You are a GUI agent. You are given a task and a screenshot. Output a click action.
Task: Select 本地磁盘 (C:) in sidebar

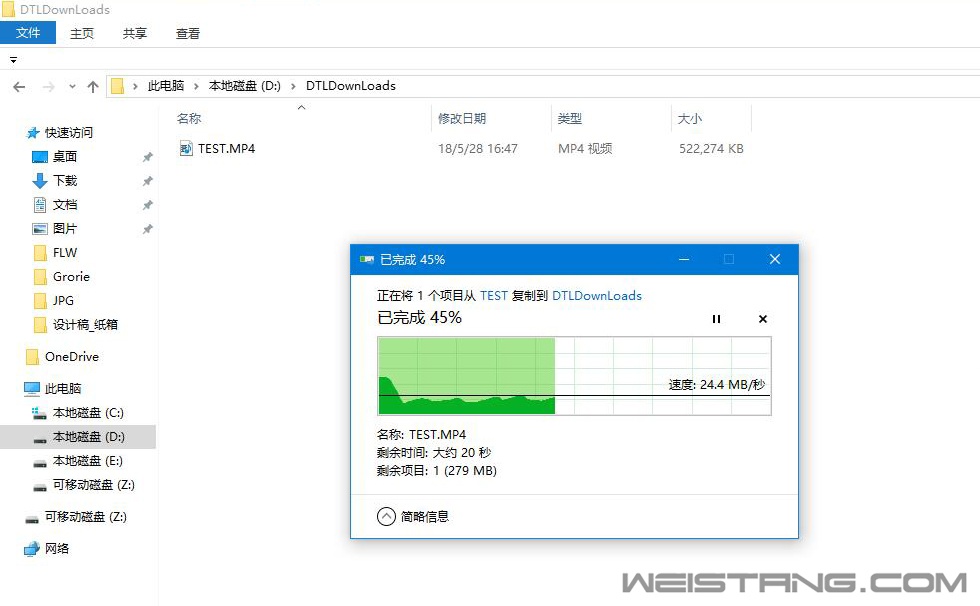[x=88, y=413]
